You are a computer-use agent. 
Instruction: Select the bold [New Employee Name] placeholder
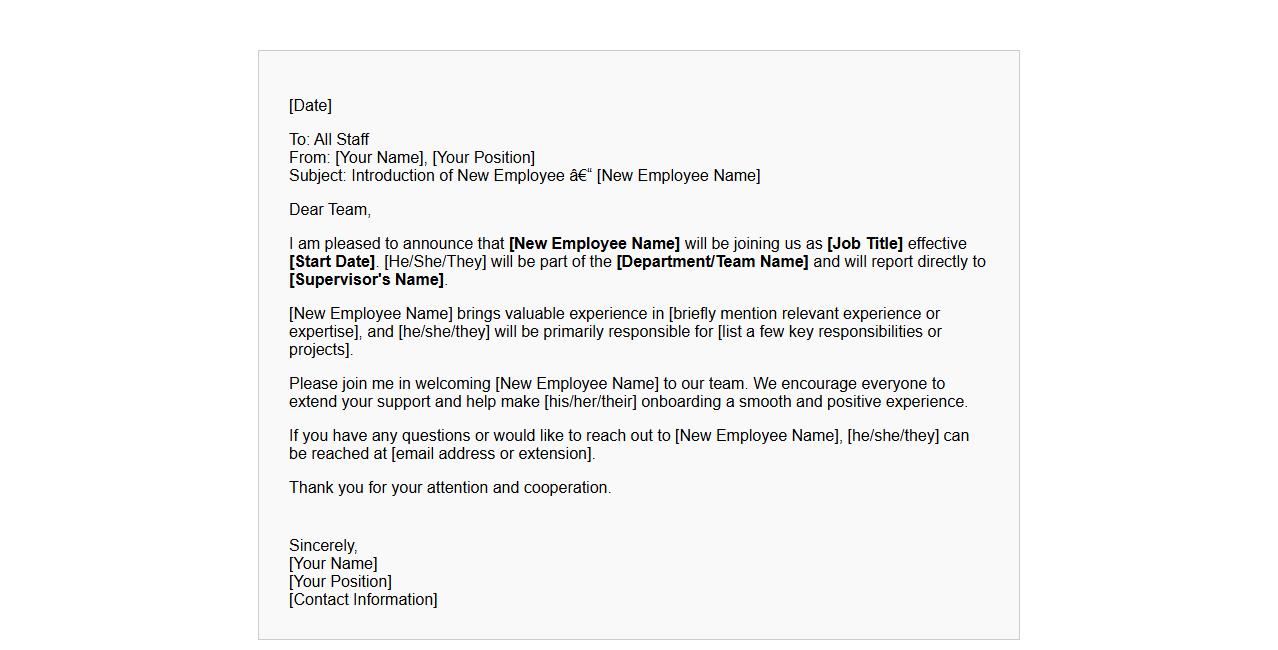[594, 244]
